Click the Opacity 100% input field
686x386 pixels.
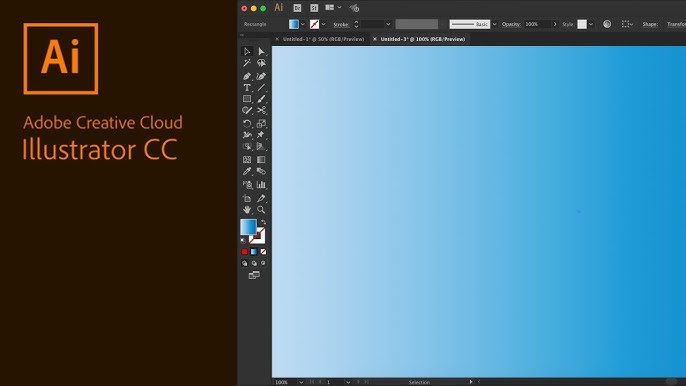point(537,24)
